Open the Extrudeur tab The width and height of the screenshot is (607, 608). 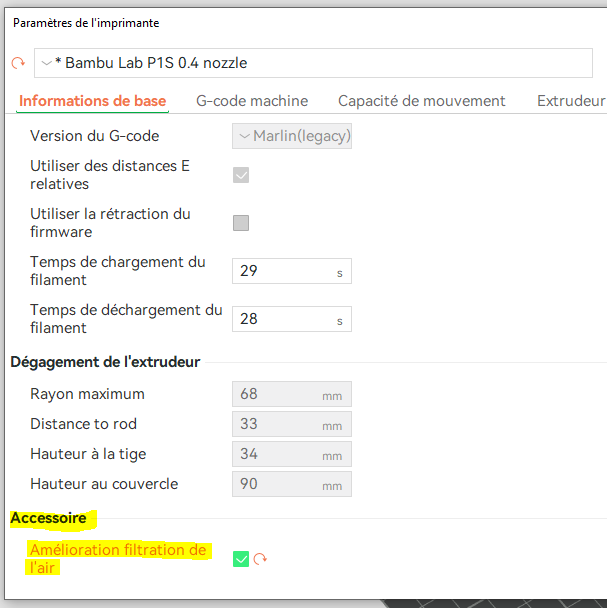[571, 101]
